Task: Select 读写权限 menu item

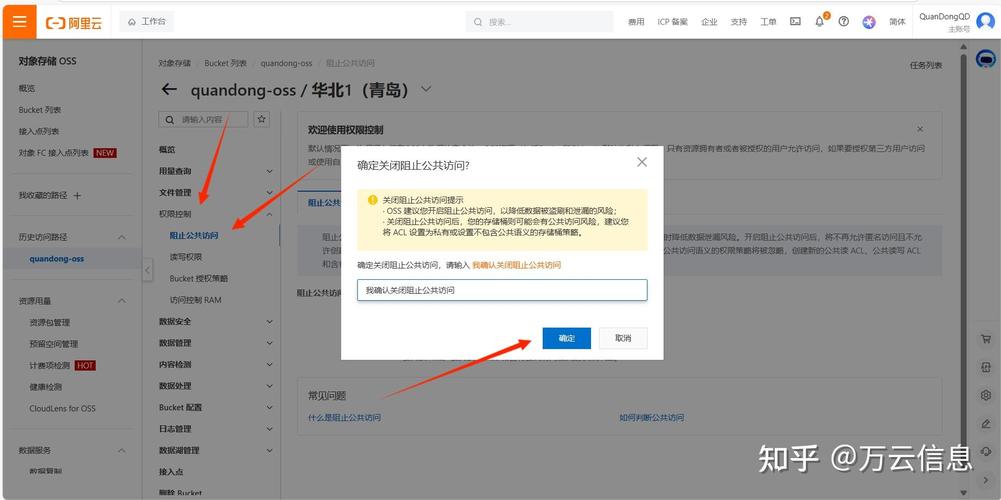Action: coord(186,257)
